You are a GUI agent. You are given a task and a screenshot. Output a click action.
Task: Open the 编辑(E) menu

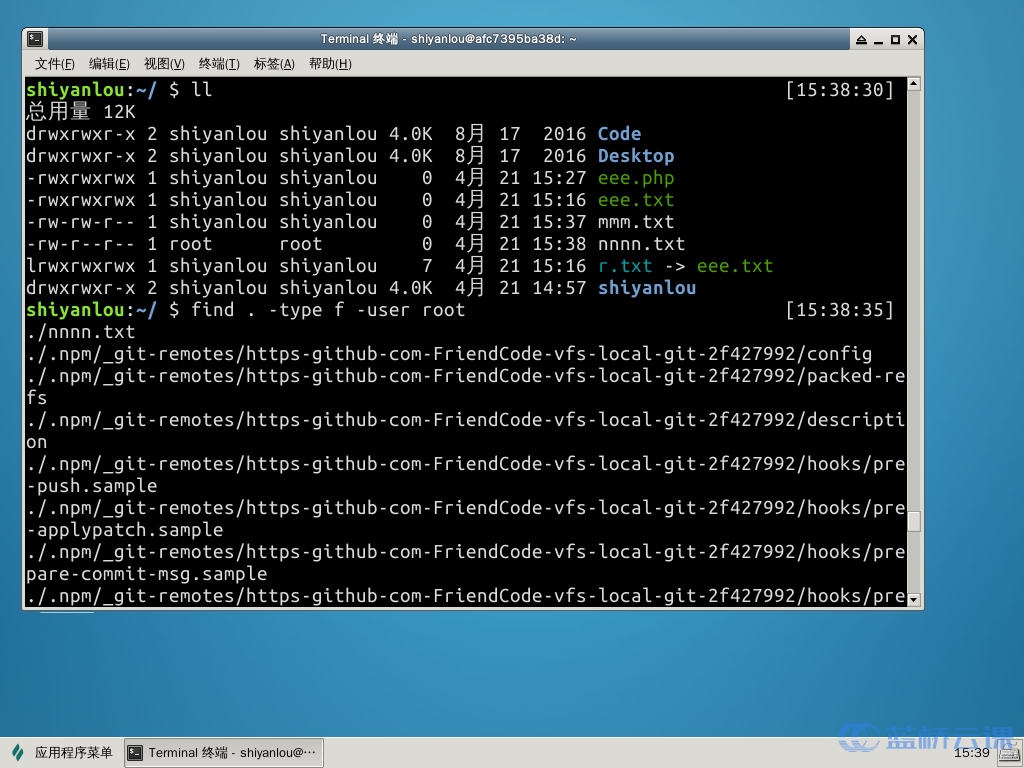point(109,64)
